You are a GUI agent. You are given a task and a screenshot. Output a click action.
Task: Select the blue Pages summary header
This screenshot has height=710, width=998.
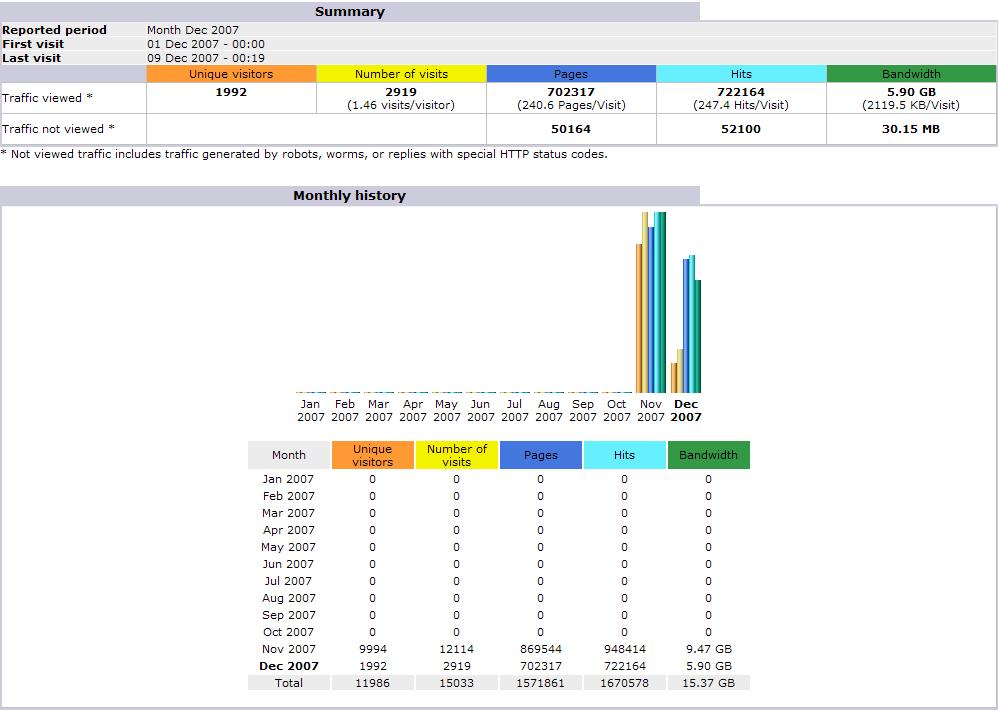point(571,74)
